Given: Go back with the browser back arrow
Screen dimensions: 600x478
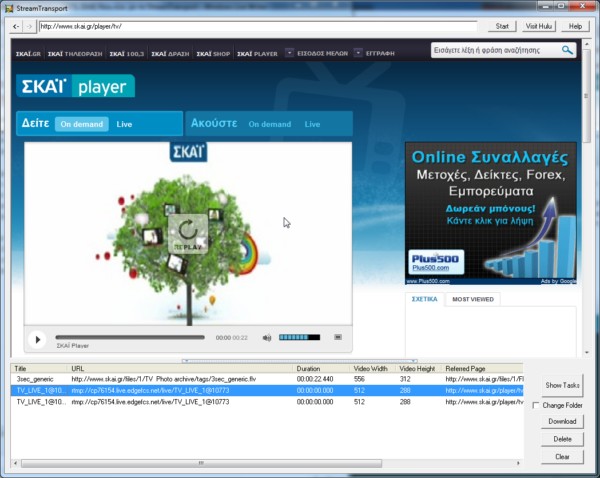Looking at the screenshot, I should [x=15, y=26].
